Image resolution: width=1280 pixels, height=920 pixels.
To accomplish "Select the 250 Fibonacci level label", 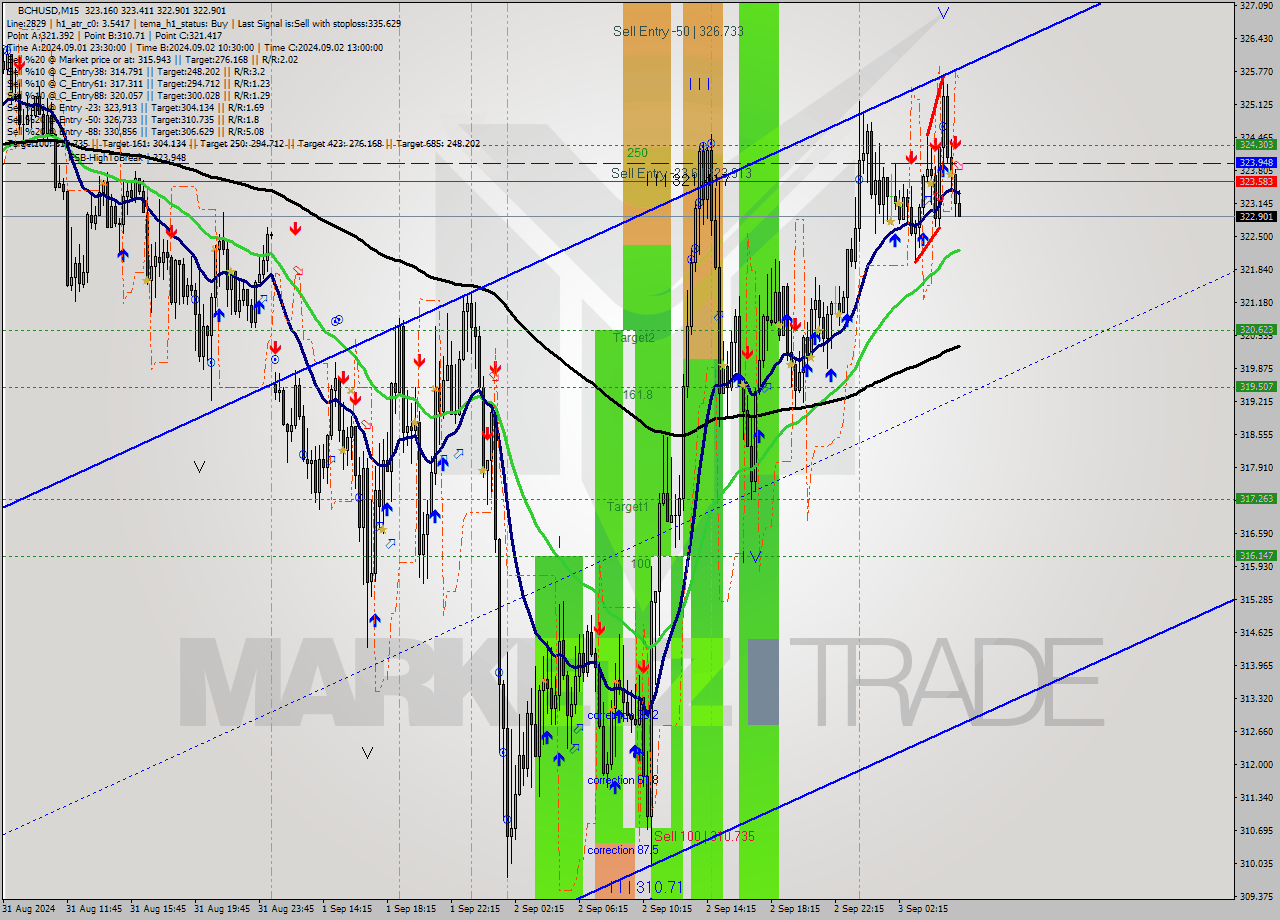I will (637, 153).
